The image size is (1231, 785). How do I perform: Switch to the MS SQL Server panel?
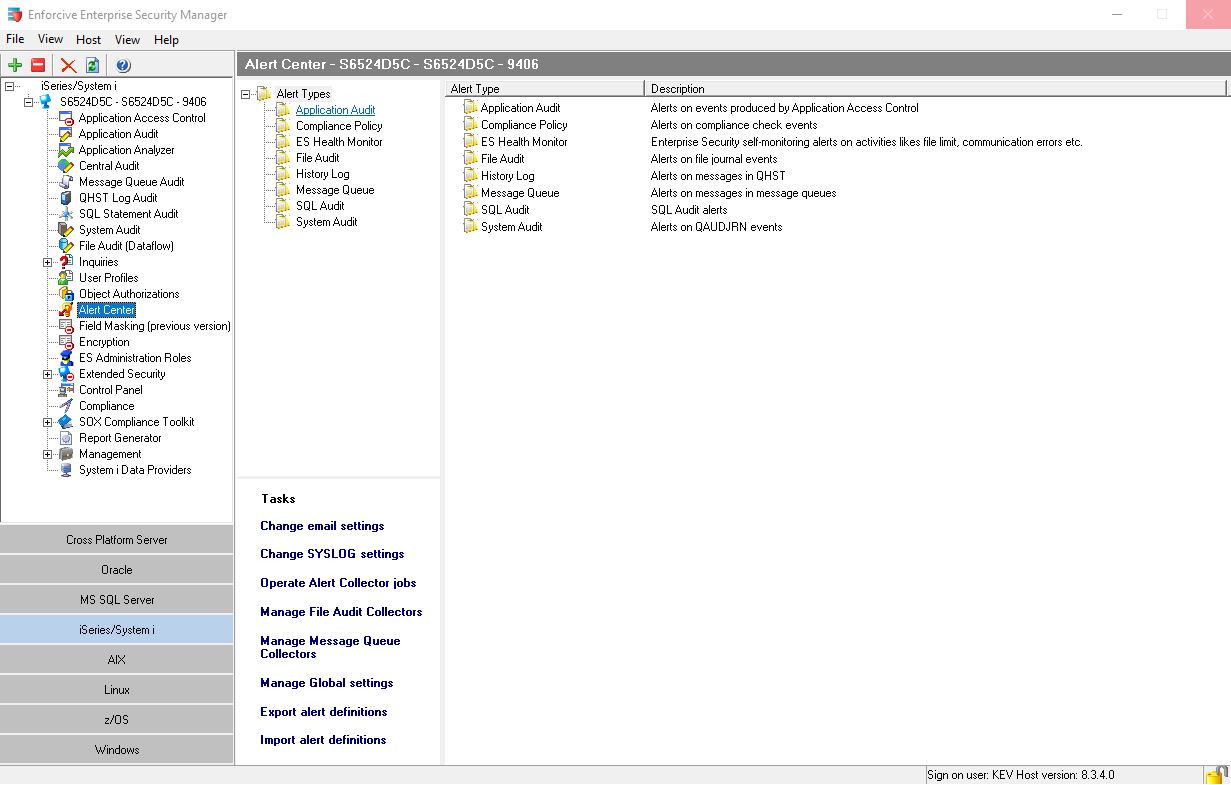[117, 600]
